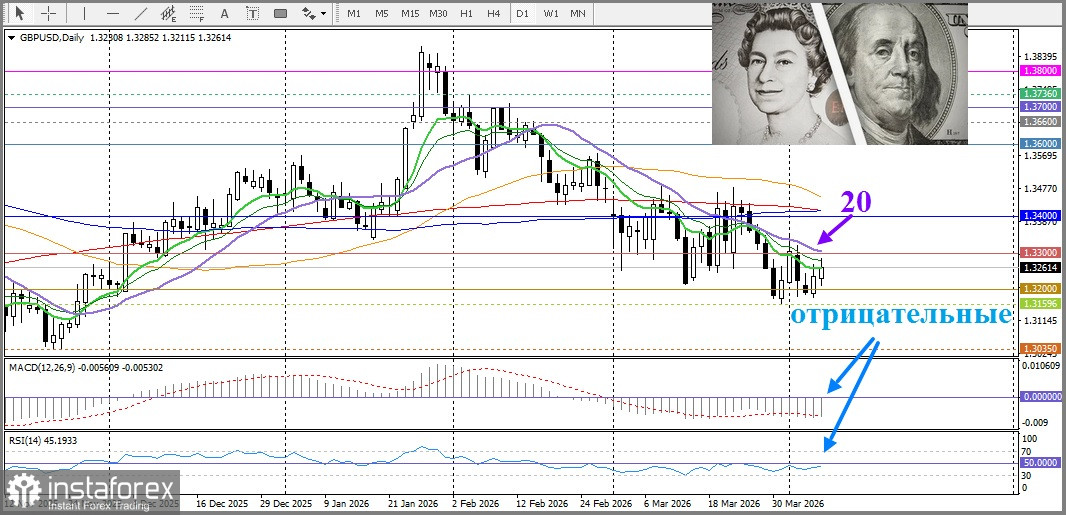Click the MACD(12,26,9) indicator label
Image resolution: width=1066 pixels, height=515 pixels.
point(41,367)
